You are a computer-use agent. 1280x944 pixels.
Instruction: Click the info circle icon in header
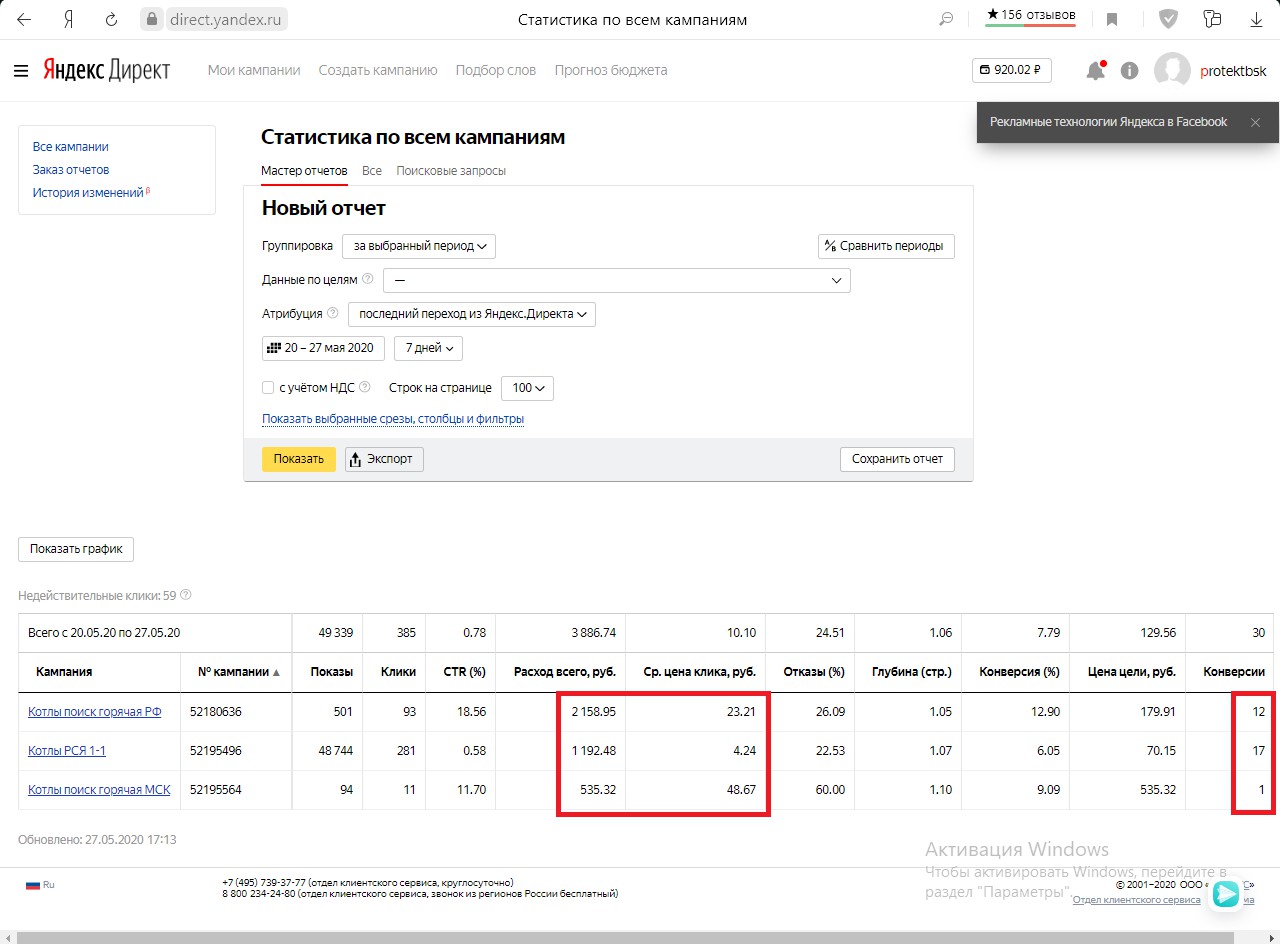pyautogui.click(x=1130, y=71)
